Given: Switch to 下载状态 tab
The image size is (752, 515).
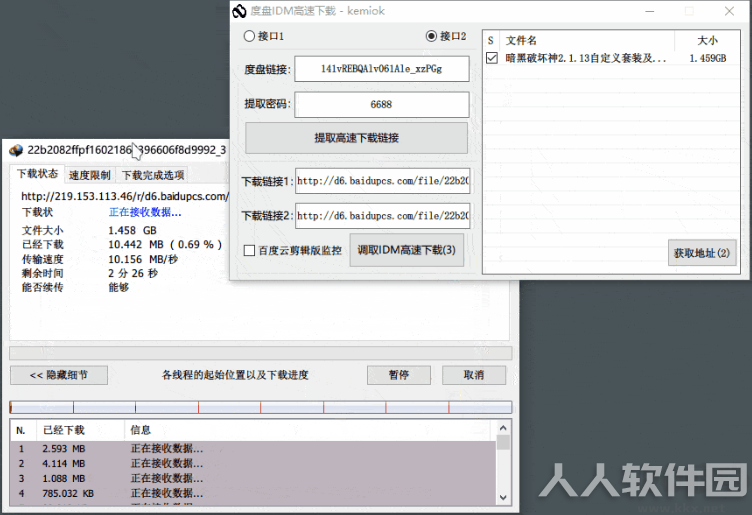Looking at the screenshot, I should click(38, 174).
